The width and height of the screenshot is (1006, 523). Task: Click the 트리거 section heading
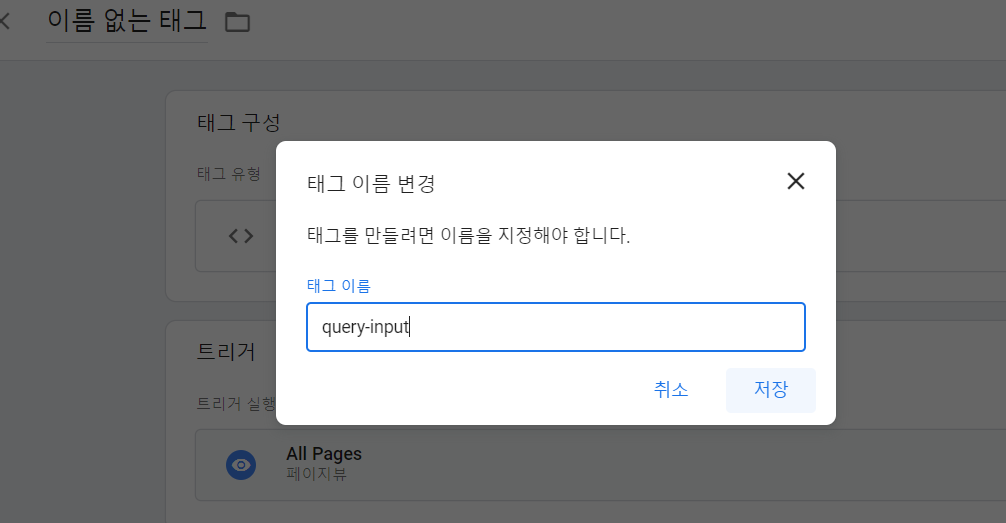click(x=226, y=352)
